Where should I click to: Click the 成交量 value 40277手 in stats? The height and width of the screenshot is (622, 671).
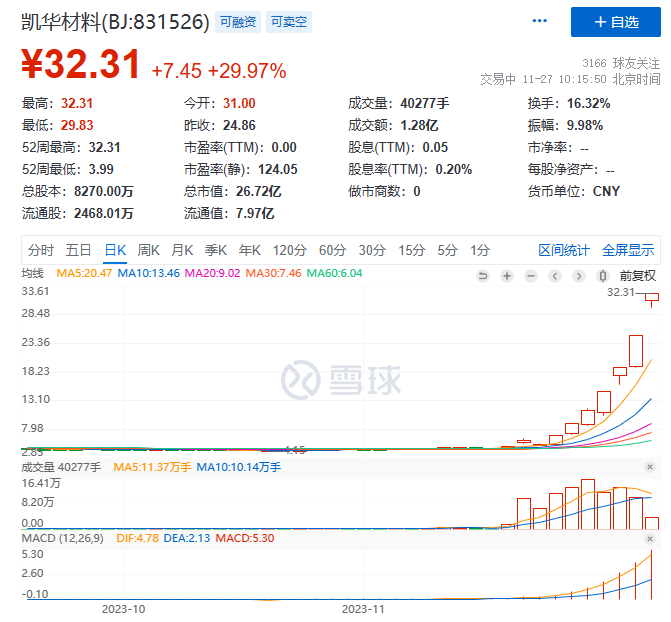click(425, 103)
